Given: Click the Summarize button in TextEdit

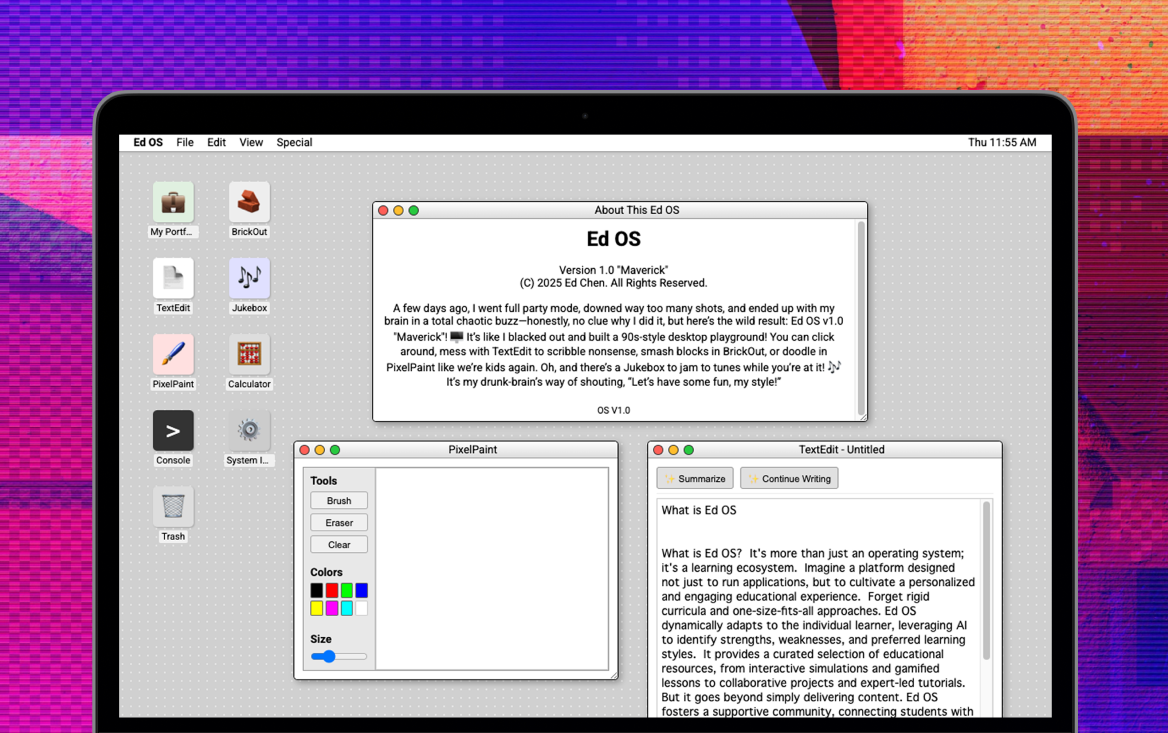Looking at the screenshot, I should [695, 479].
